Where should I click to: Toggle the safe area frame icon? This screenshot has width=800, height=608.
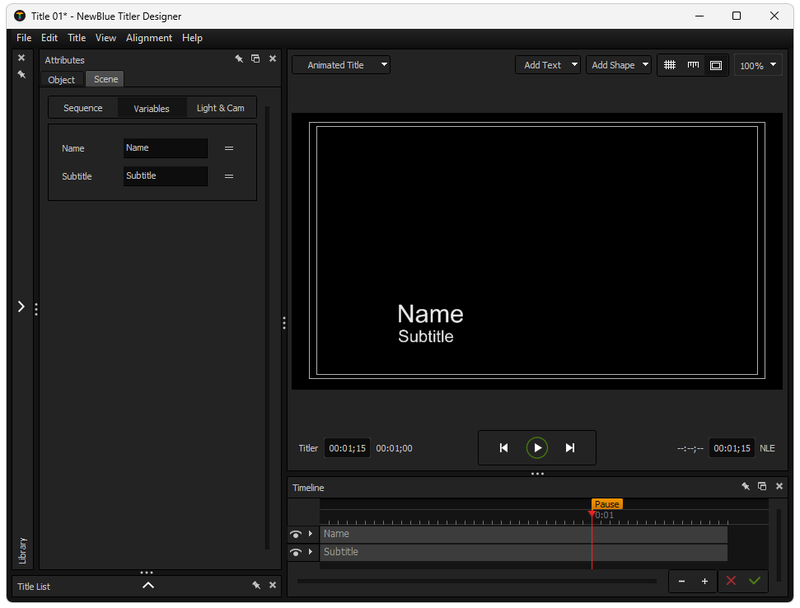716,65
